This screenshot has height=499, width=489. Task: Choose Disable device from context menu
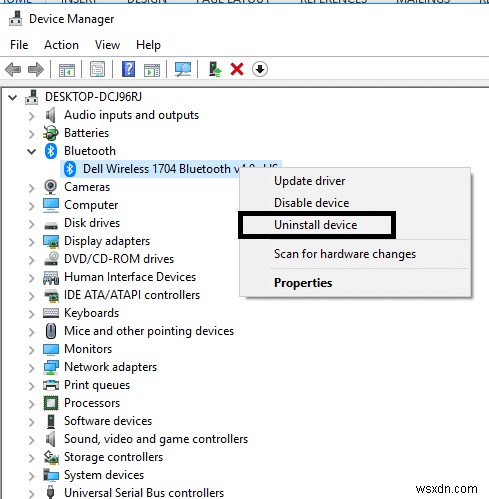tap(355, 203)
